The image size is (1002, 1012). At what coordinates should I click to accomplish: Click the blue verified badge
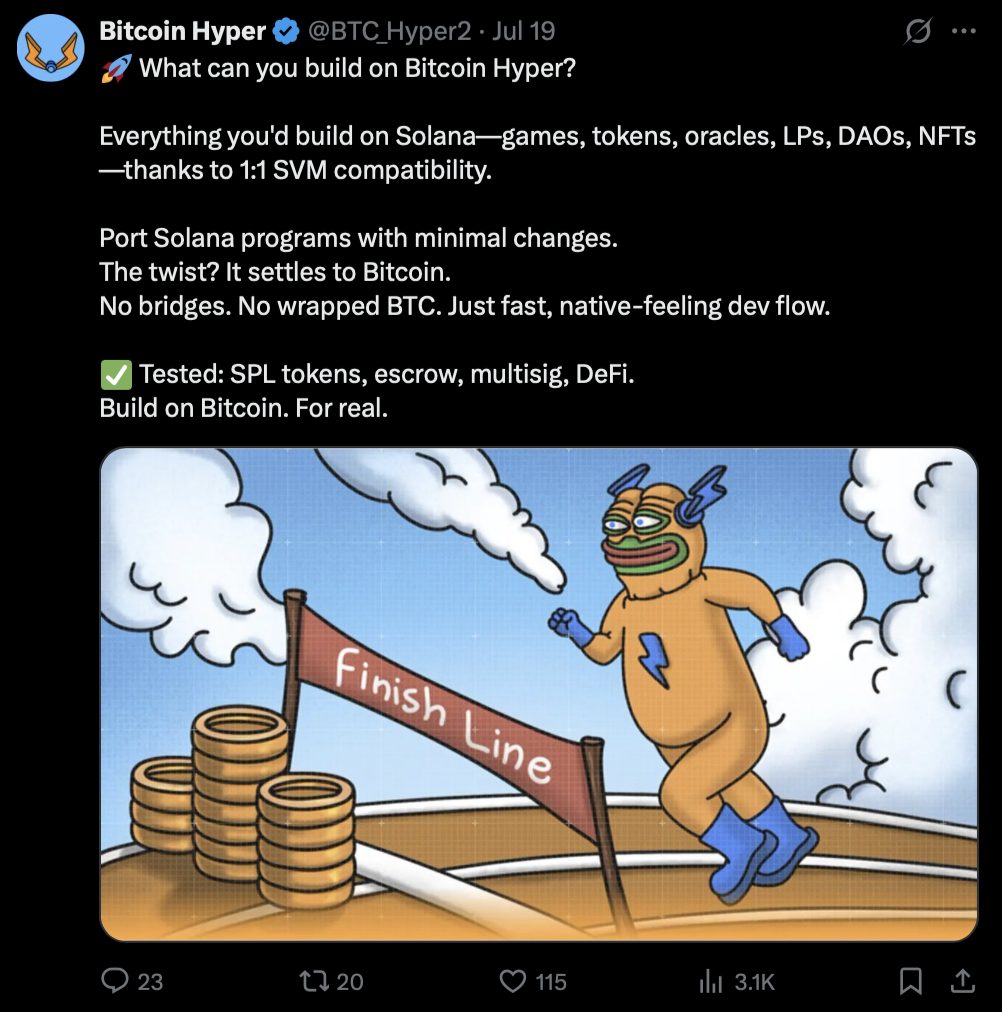(286, 32)
